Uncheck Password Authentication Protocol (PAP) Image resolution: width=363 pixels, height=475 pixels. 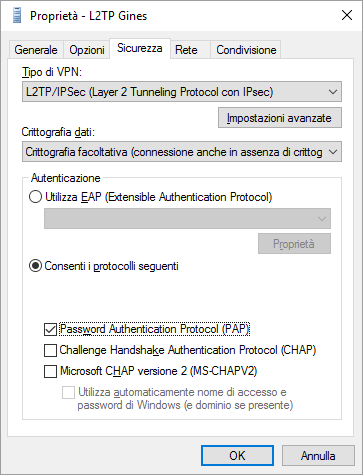50,329
